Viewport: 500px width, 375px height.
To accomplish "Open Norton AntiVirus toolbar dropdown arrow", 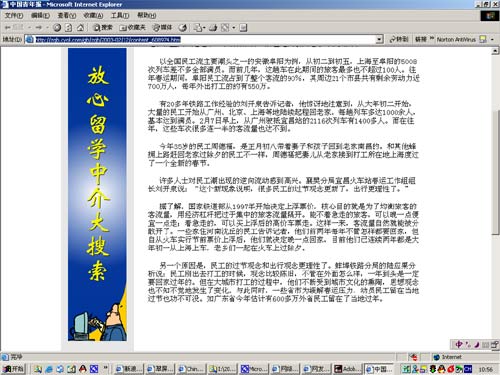I will pos(492,39).
